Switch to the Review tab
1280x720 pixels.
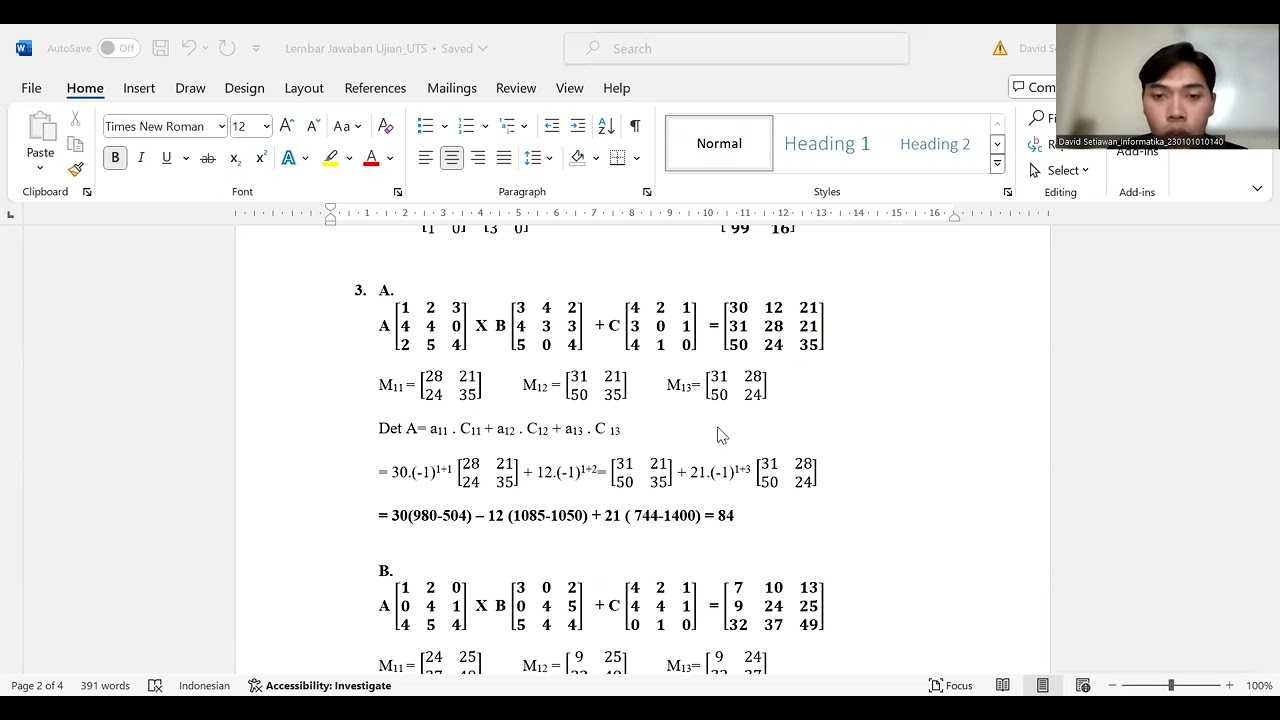(x=516, y=88)
